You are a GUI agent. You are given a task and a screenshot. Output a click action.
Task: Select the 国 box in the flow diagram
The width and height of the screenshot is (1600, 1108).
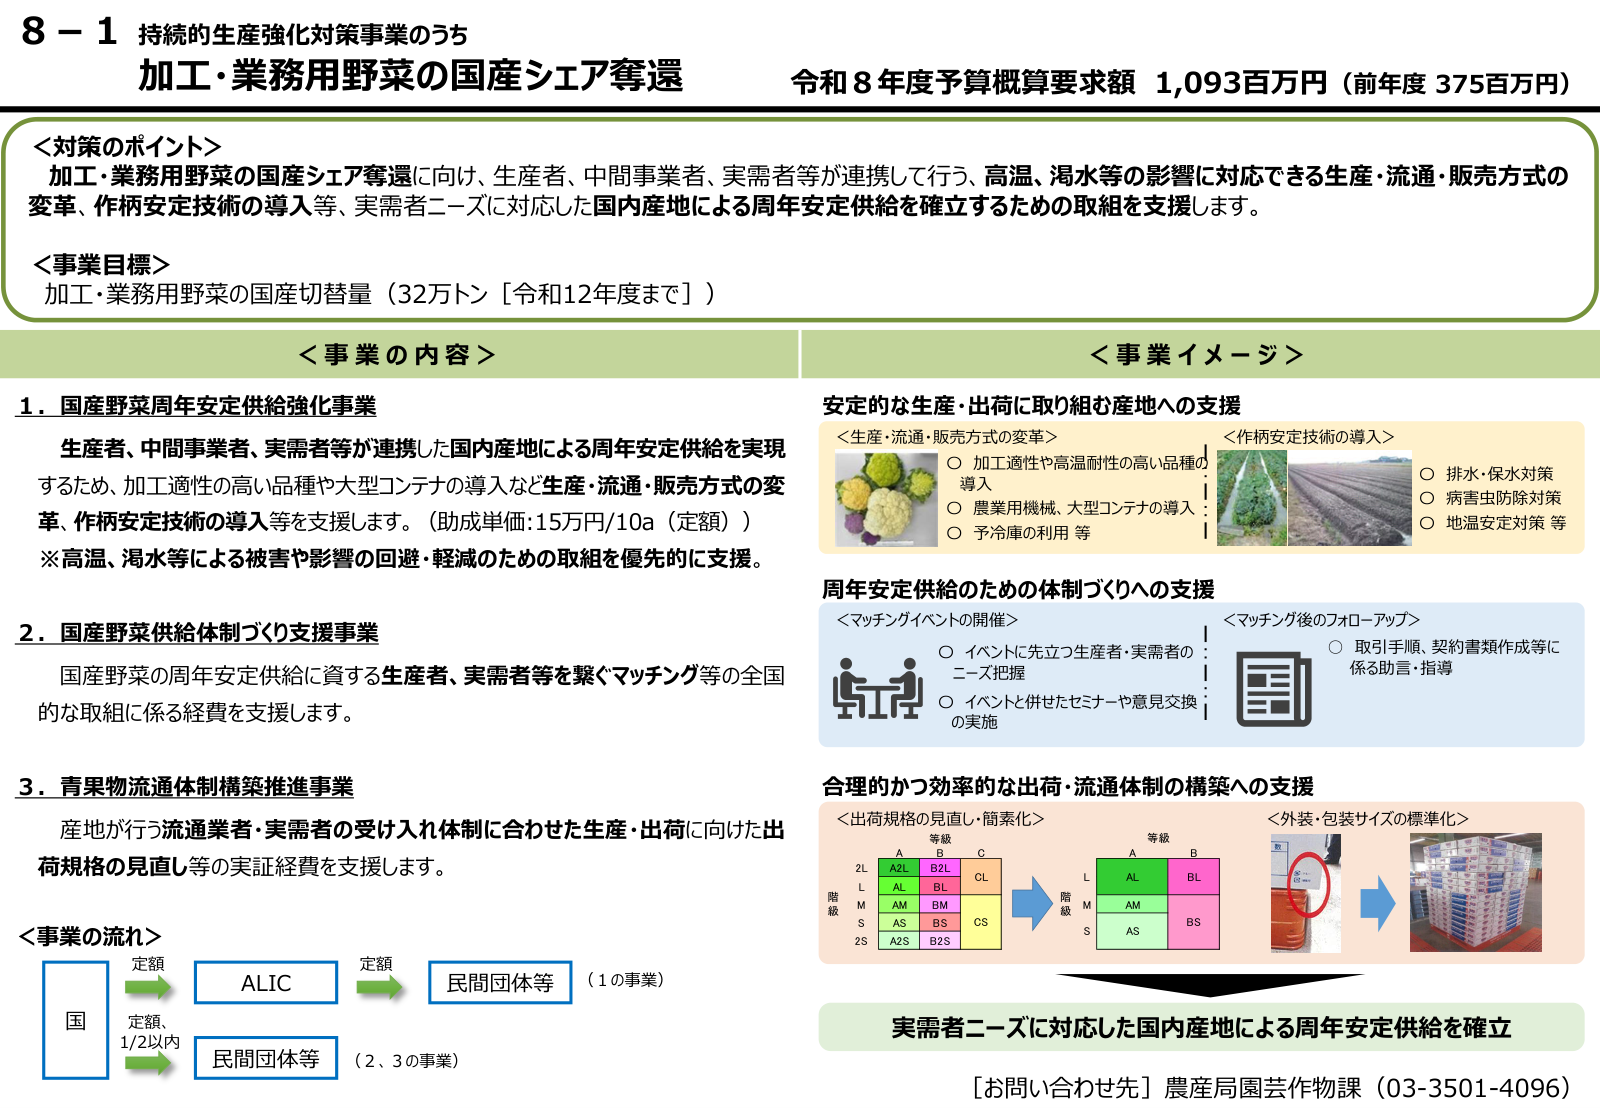76,1021
